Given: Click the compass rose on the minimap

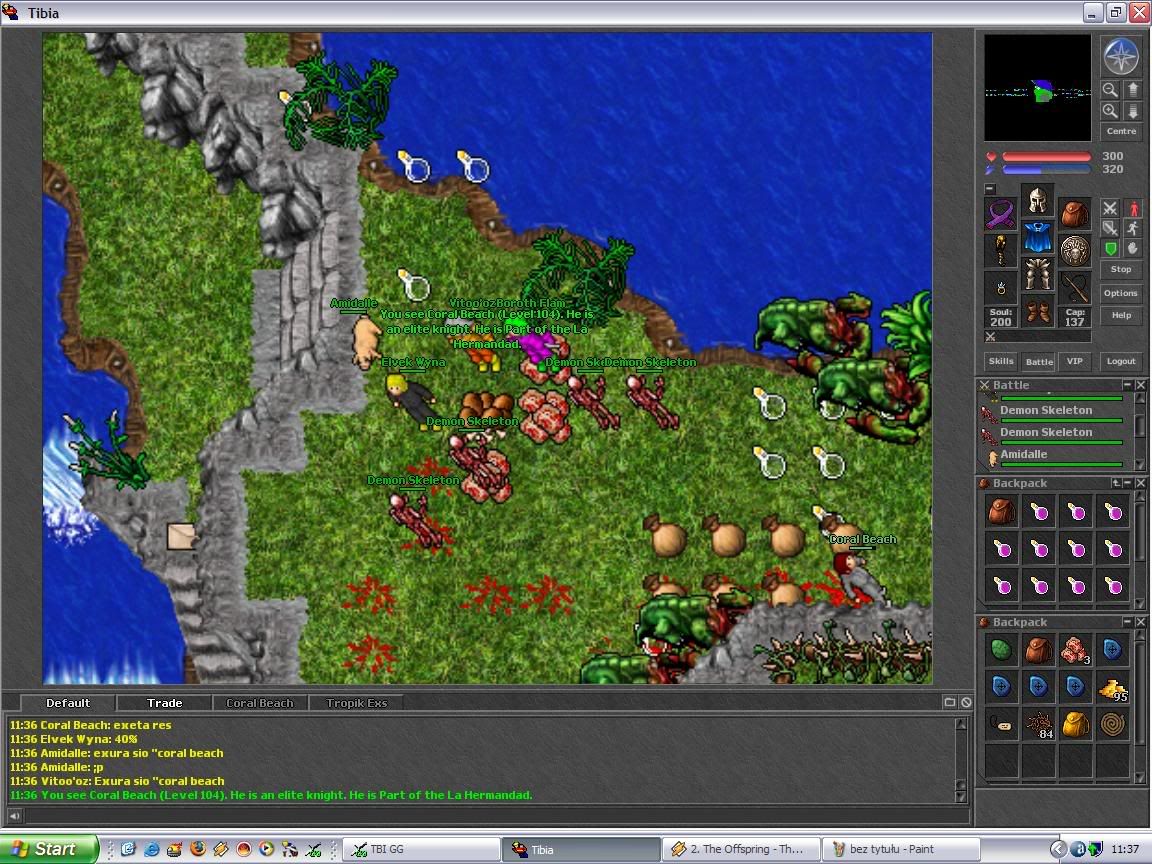Looking at the screenshot, I should pos(1121,57).
